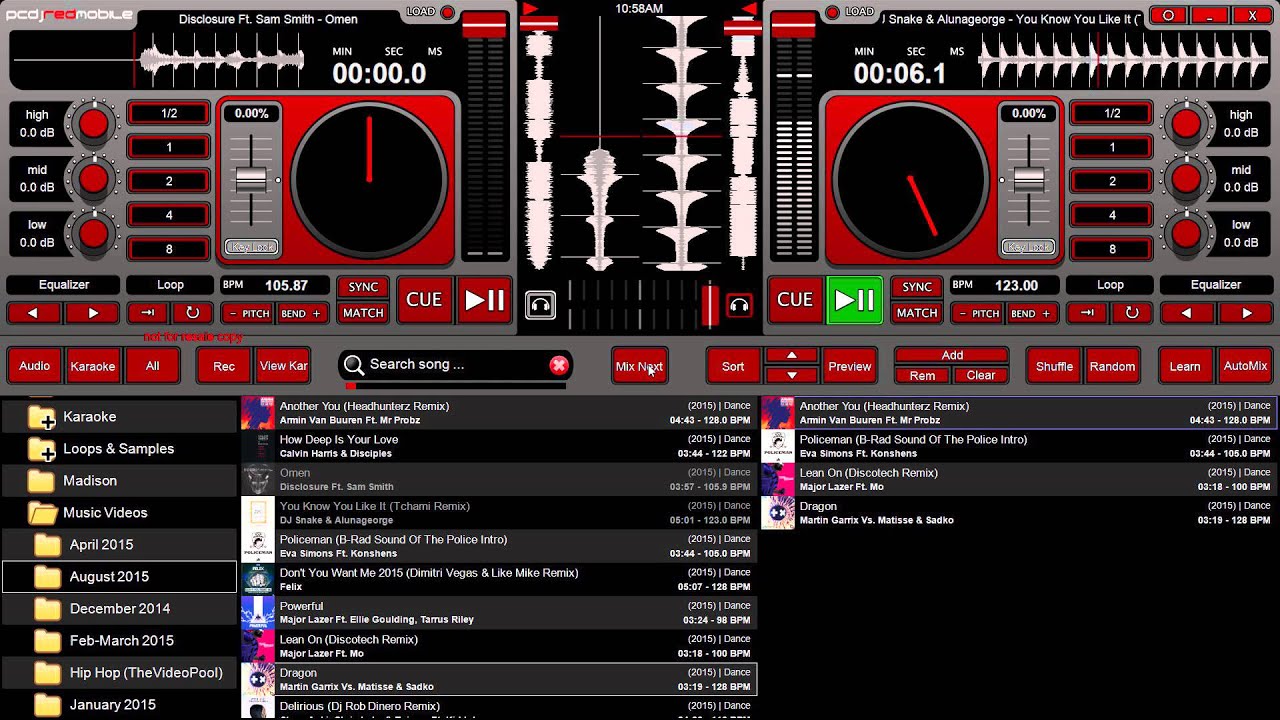The image size is (1280, 720).
Task: Switch to All library filter
Action: point(152,366)
